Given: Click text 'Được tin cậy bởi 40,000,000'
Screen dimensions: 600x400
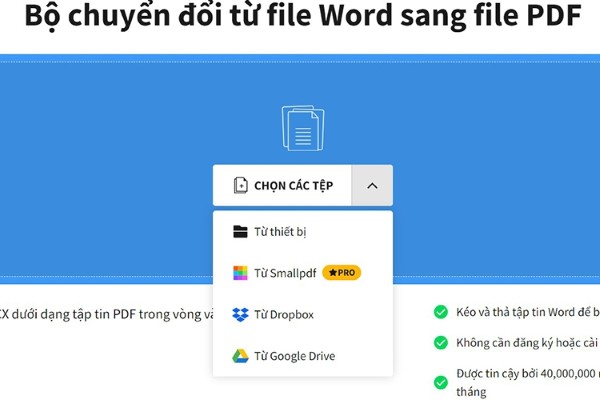Looking at the screenshot, I should [x=526, y=373].
